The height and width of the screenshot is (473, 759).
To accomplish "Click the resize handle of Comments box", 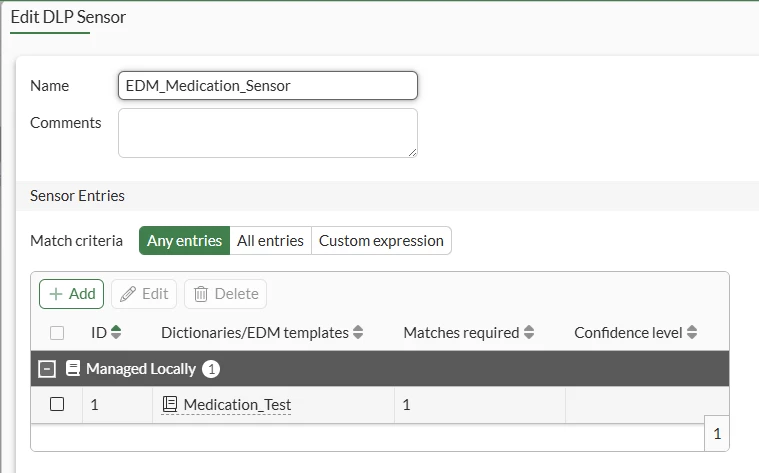I will click(x=412, y=153).
